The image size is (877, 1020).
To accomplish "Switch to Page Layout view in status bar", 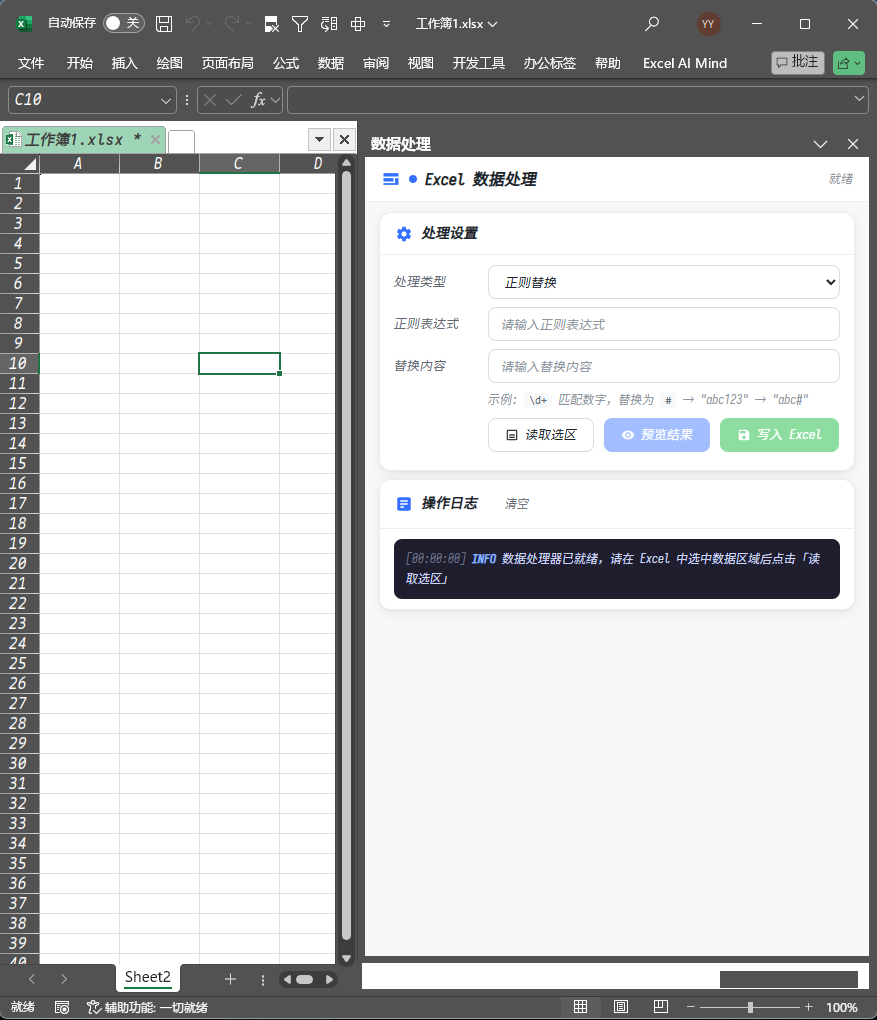I will tap(621, 1007).
